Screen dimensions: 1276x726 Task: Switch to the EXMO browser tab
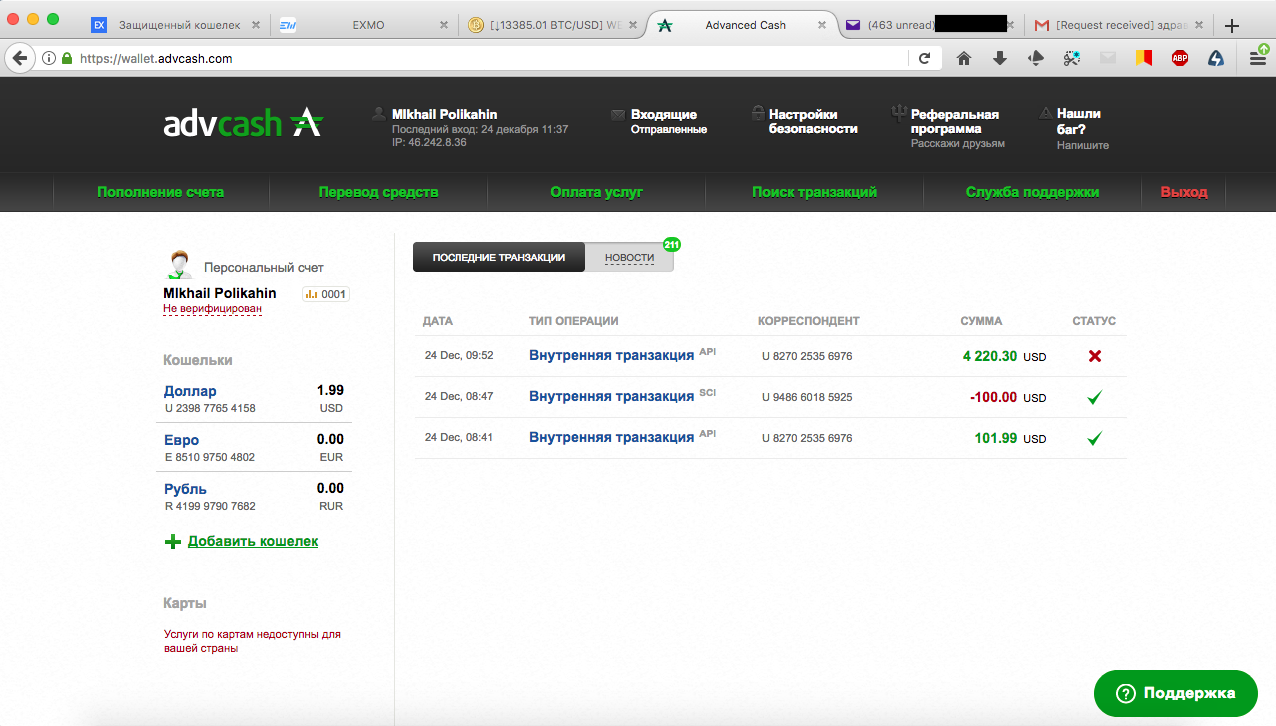(x=368, y=25)
